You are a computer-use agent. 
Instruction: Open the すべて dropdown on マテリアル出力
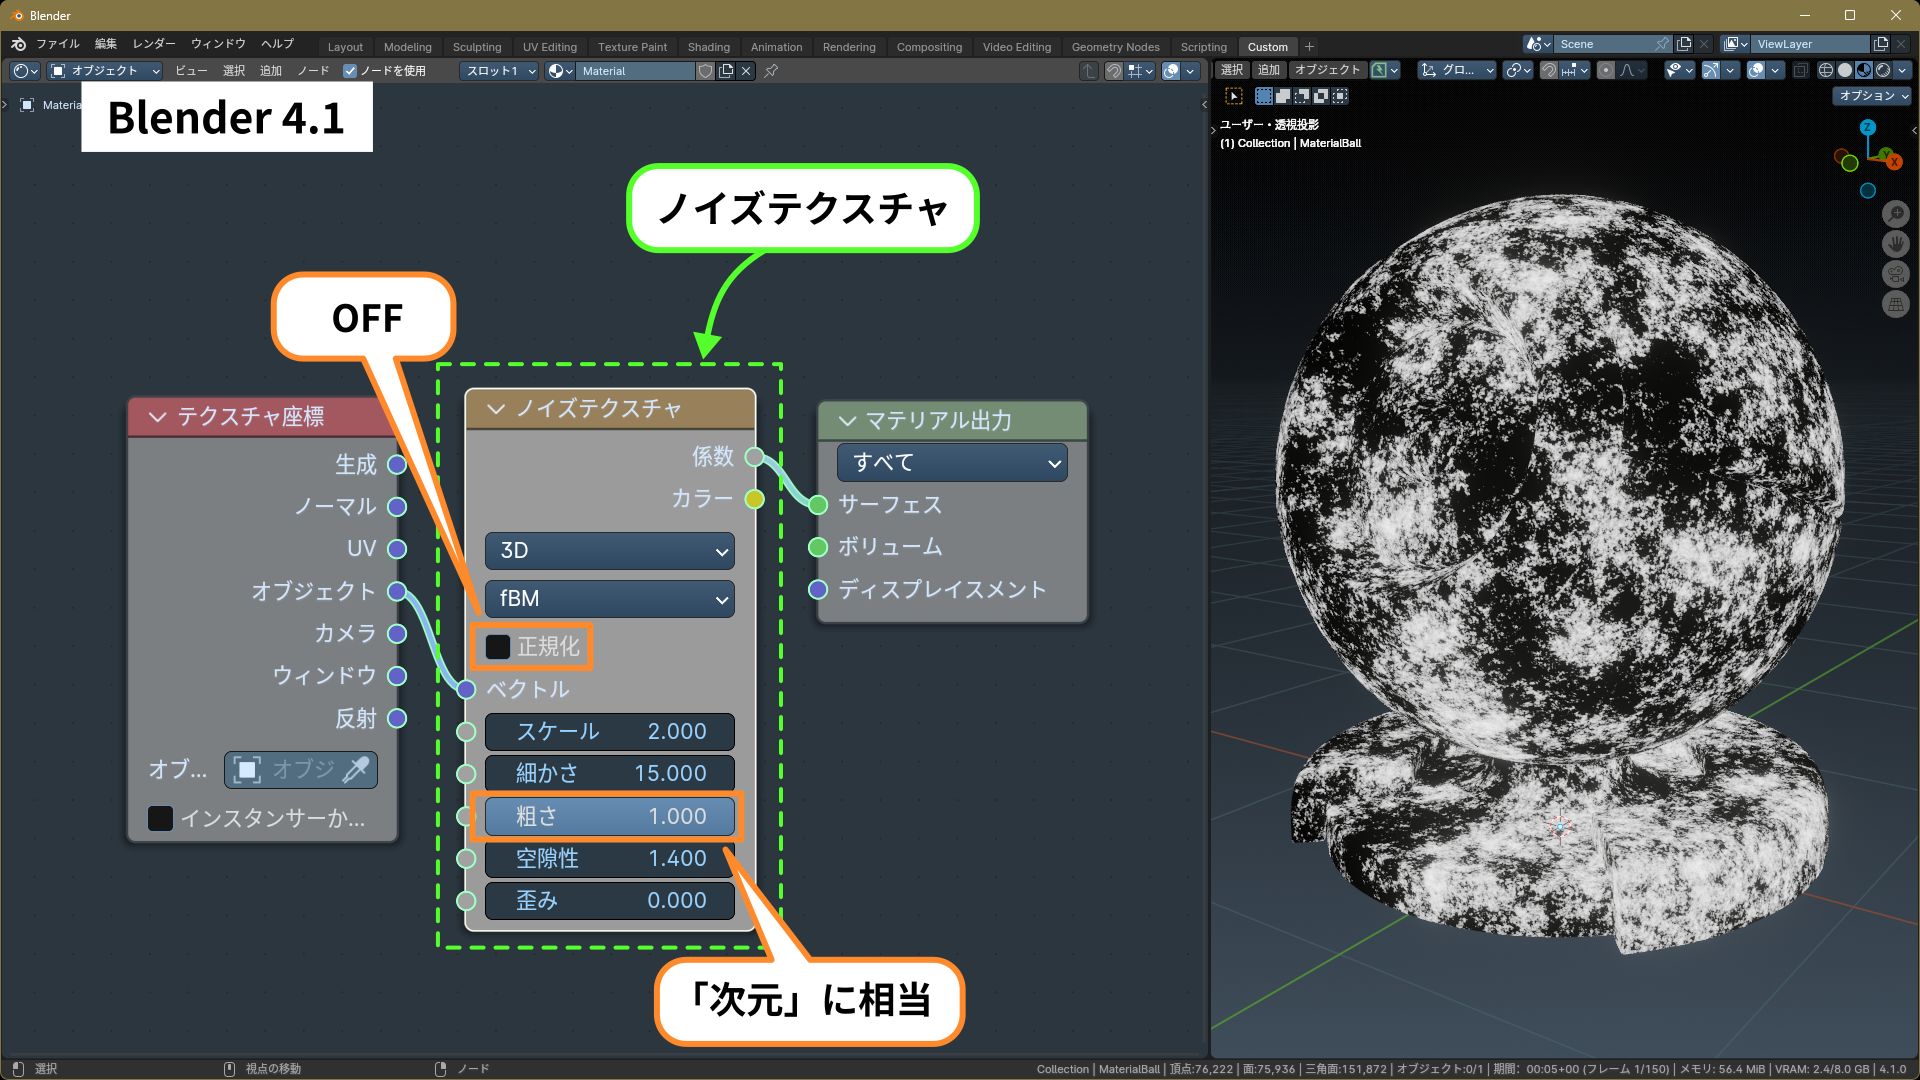tap(951, 462)
